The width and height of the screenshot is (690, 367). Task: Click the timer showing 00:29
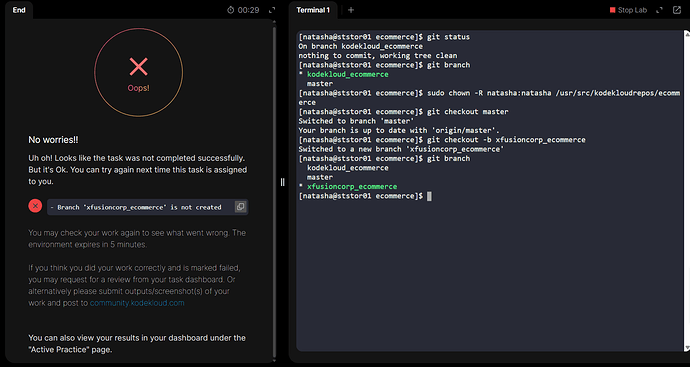[249, 10]
